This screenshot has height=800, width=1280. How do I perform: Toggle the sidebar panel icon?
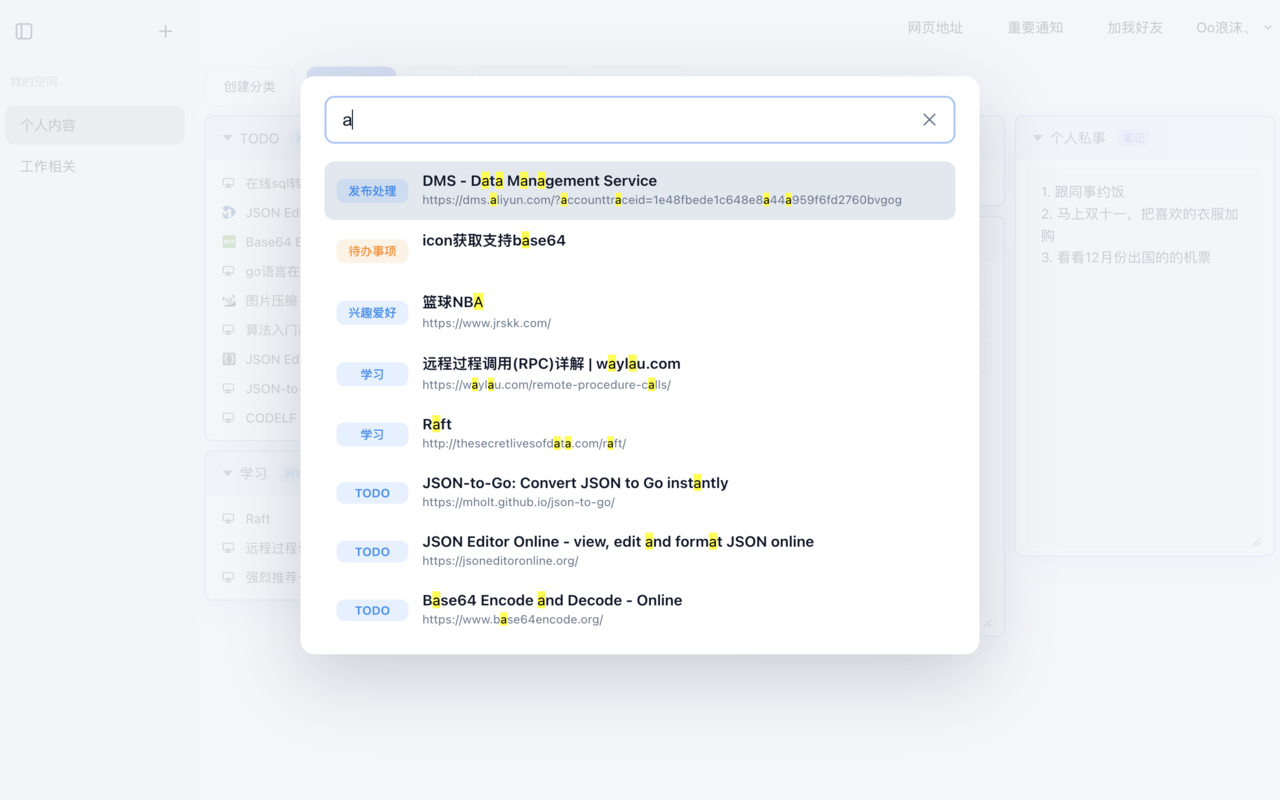click(24, 31)
